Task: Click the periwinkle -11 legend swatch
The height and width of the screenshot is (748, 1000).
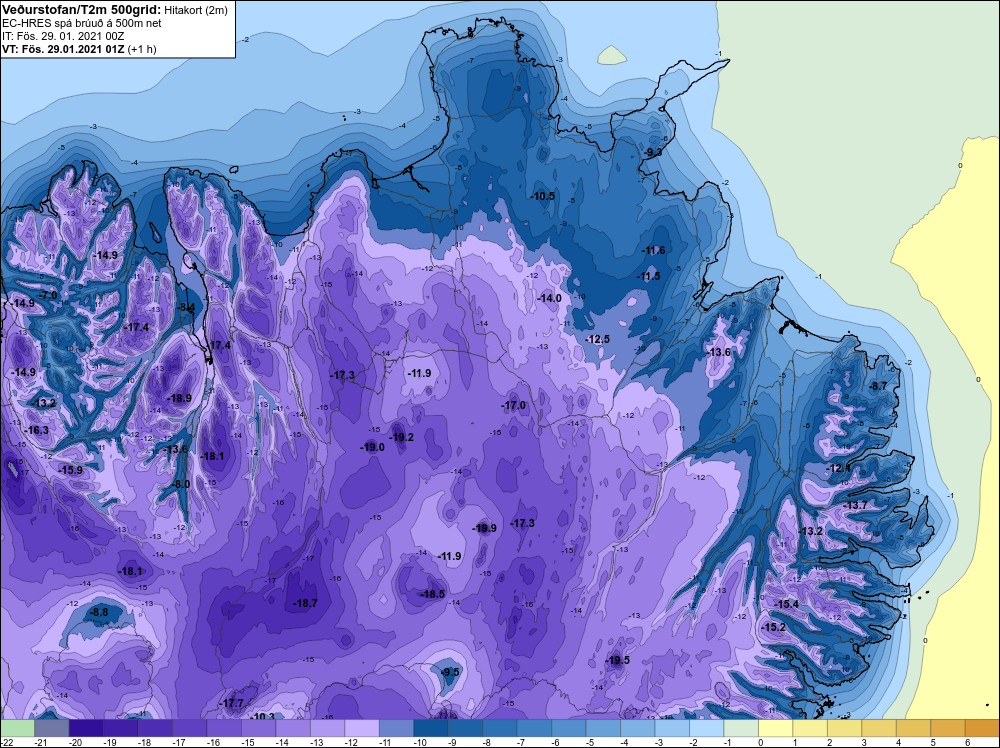Action: (396, 728)
